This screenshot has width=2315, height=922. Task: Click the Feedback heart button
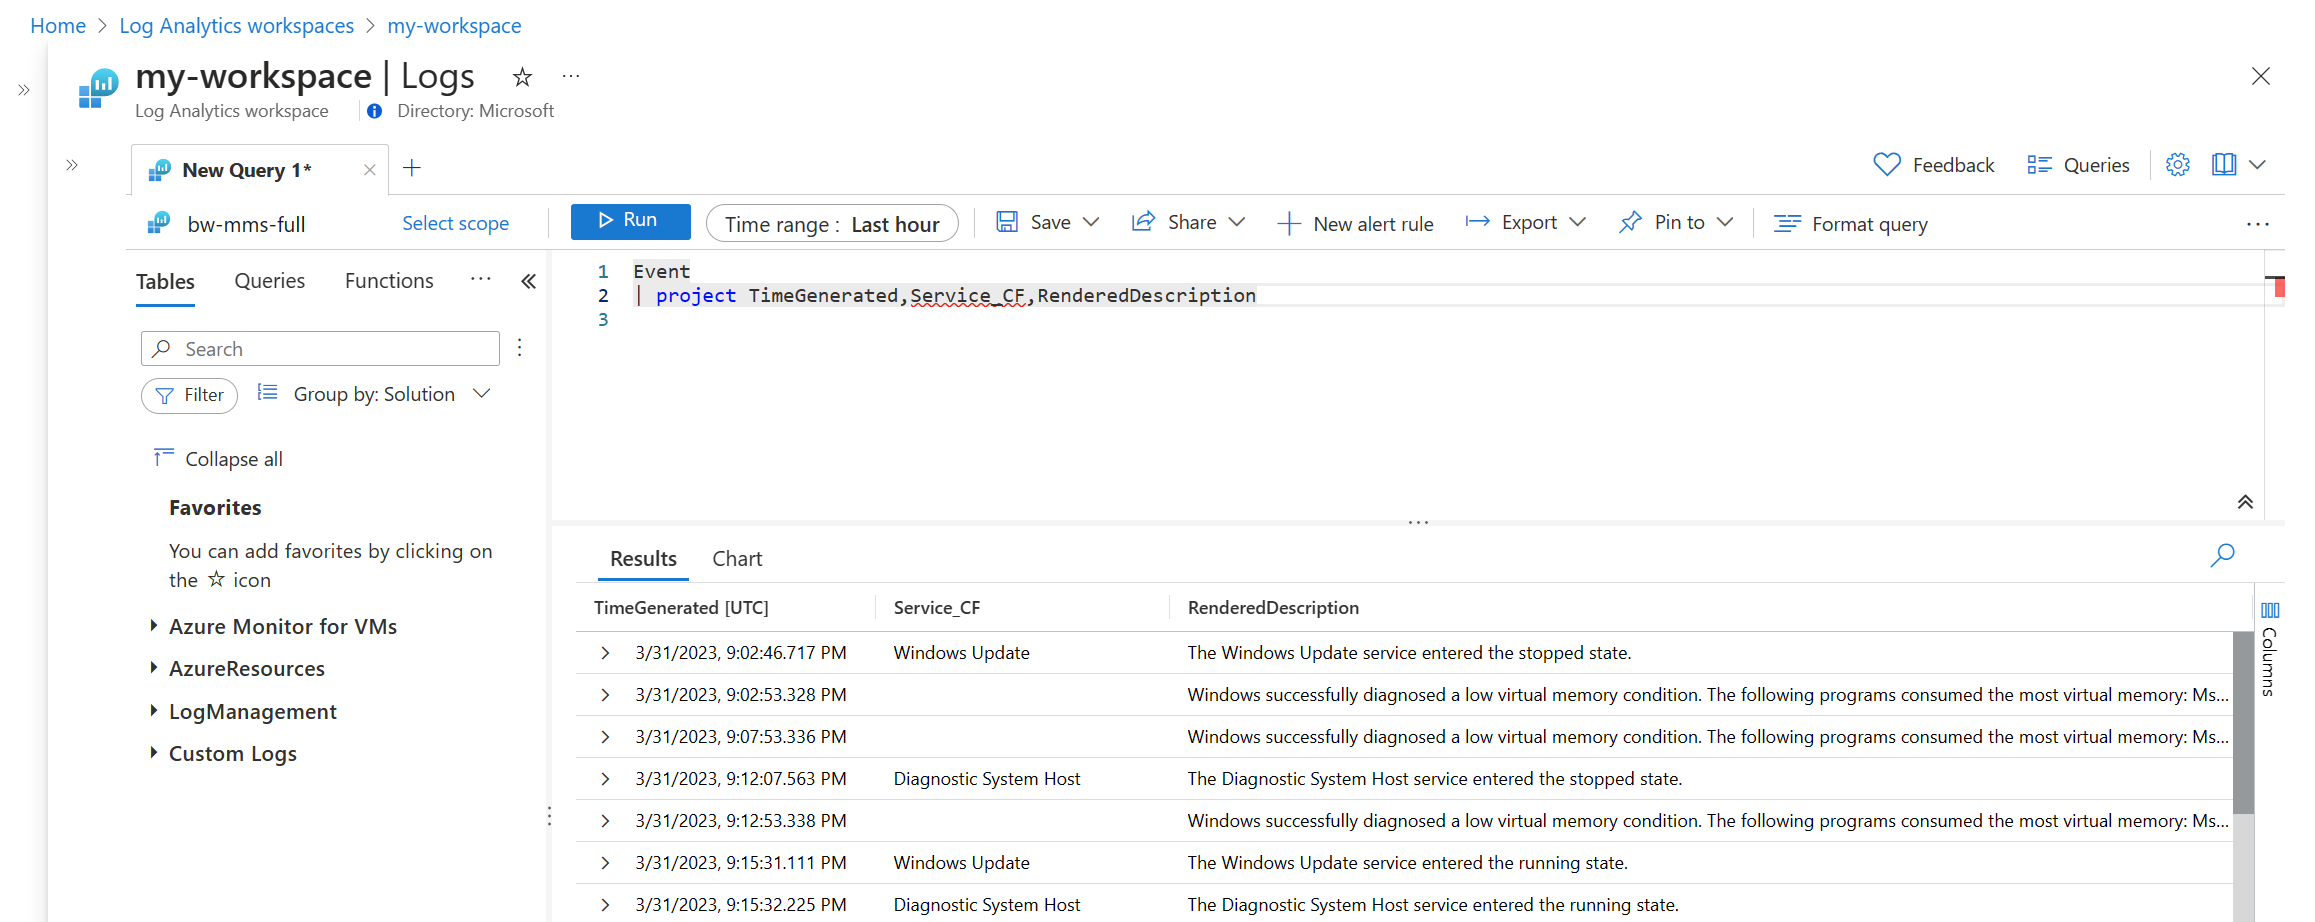pyautogui.click(x=1933, y=165)
